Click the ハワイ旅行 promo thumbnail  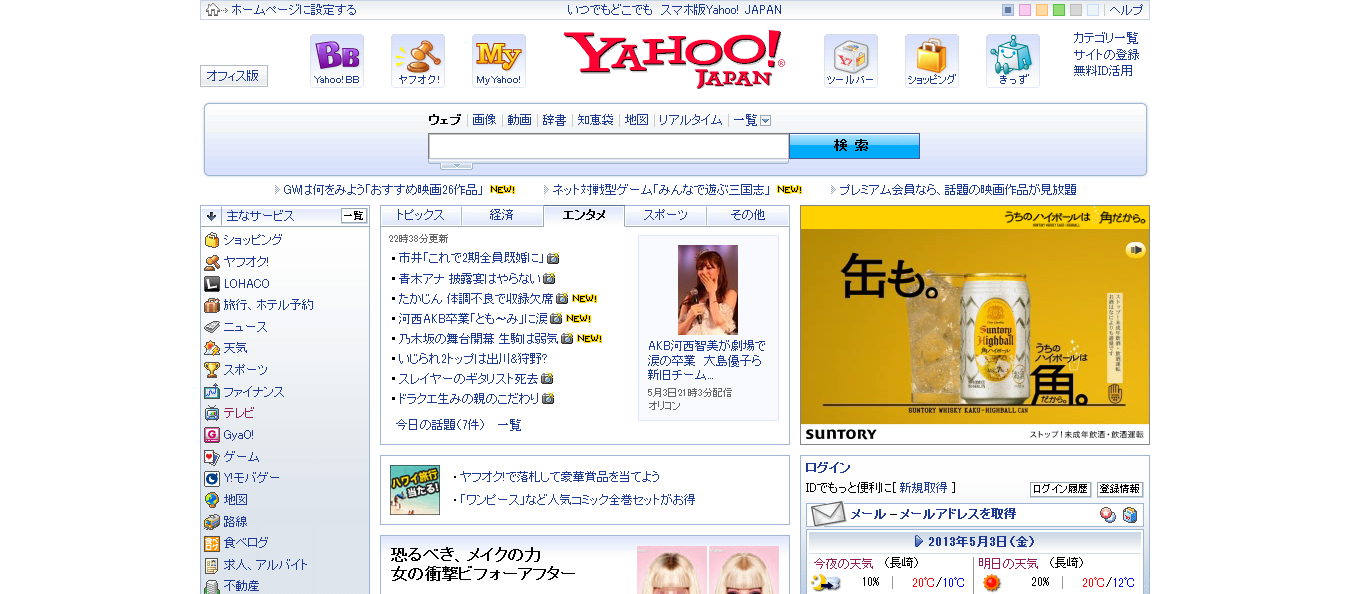pos(415,490)
